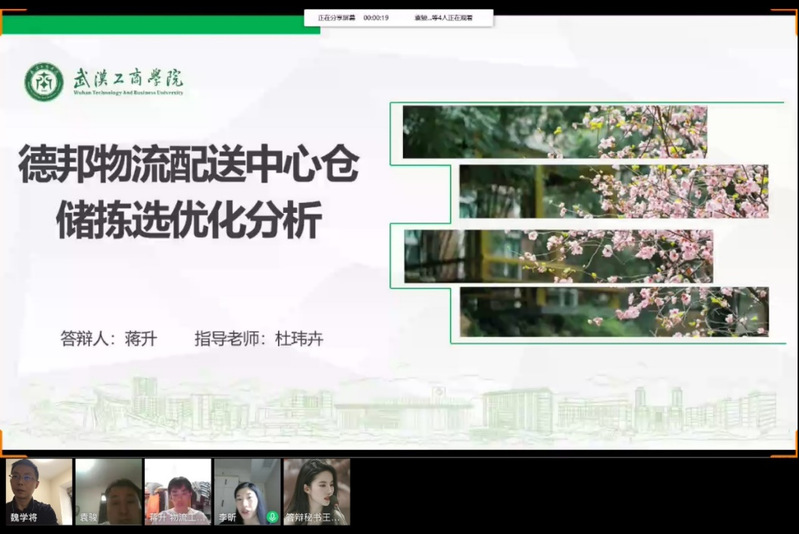Click the 00:00:19 sharing timer
The image size is (799, 534).
pyautogui.click(x=376, y=17)
